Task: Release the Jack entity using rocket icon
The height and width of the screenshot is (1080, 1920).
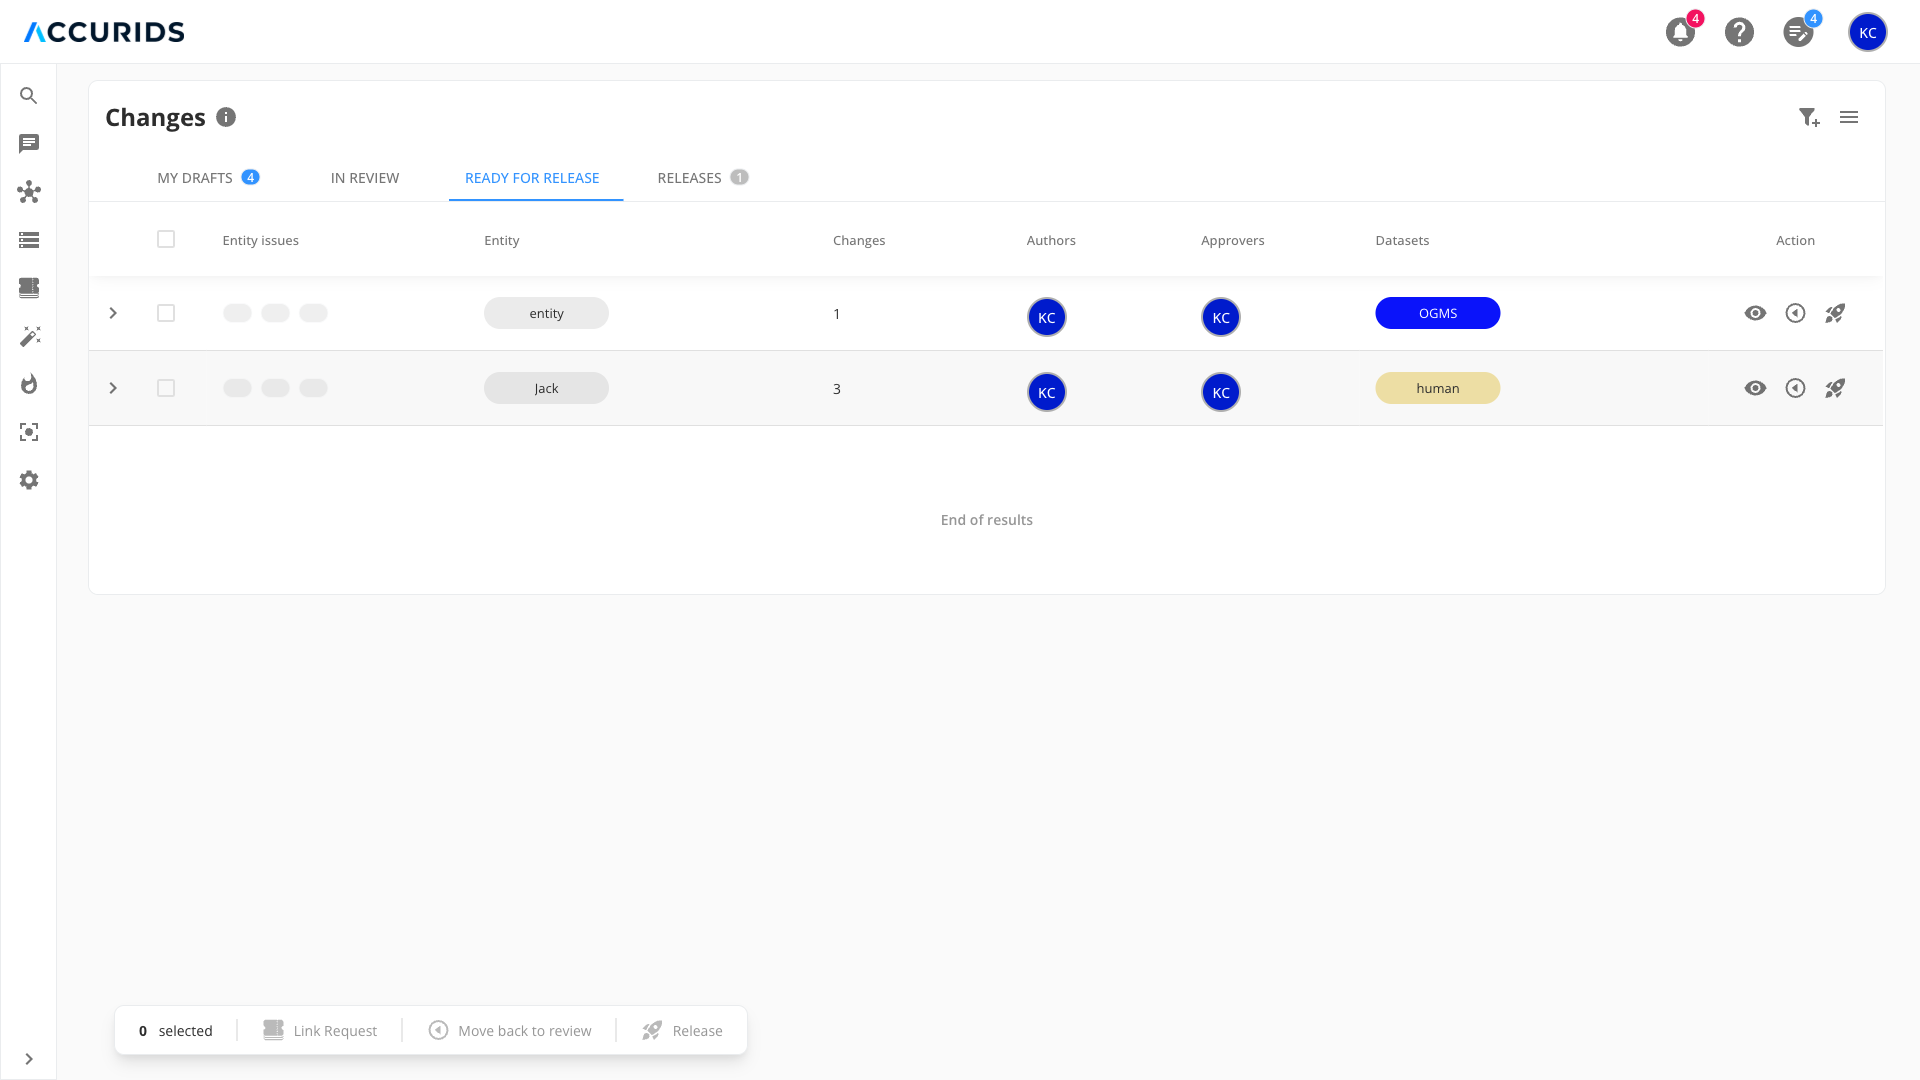Action: (x=1835, y=388)
